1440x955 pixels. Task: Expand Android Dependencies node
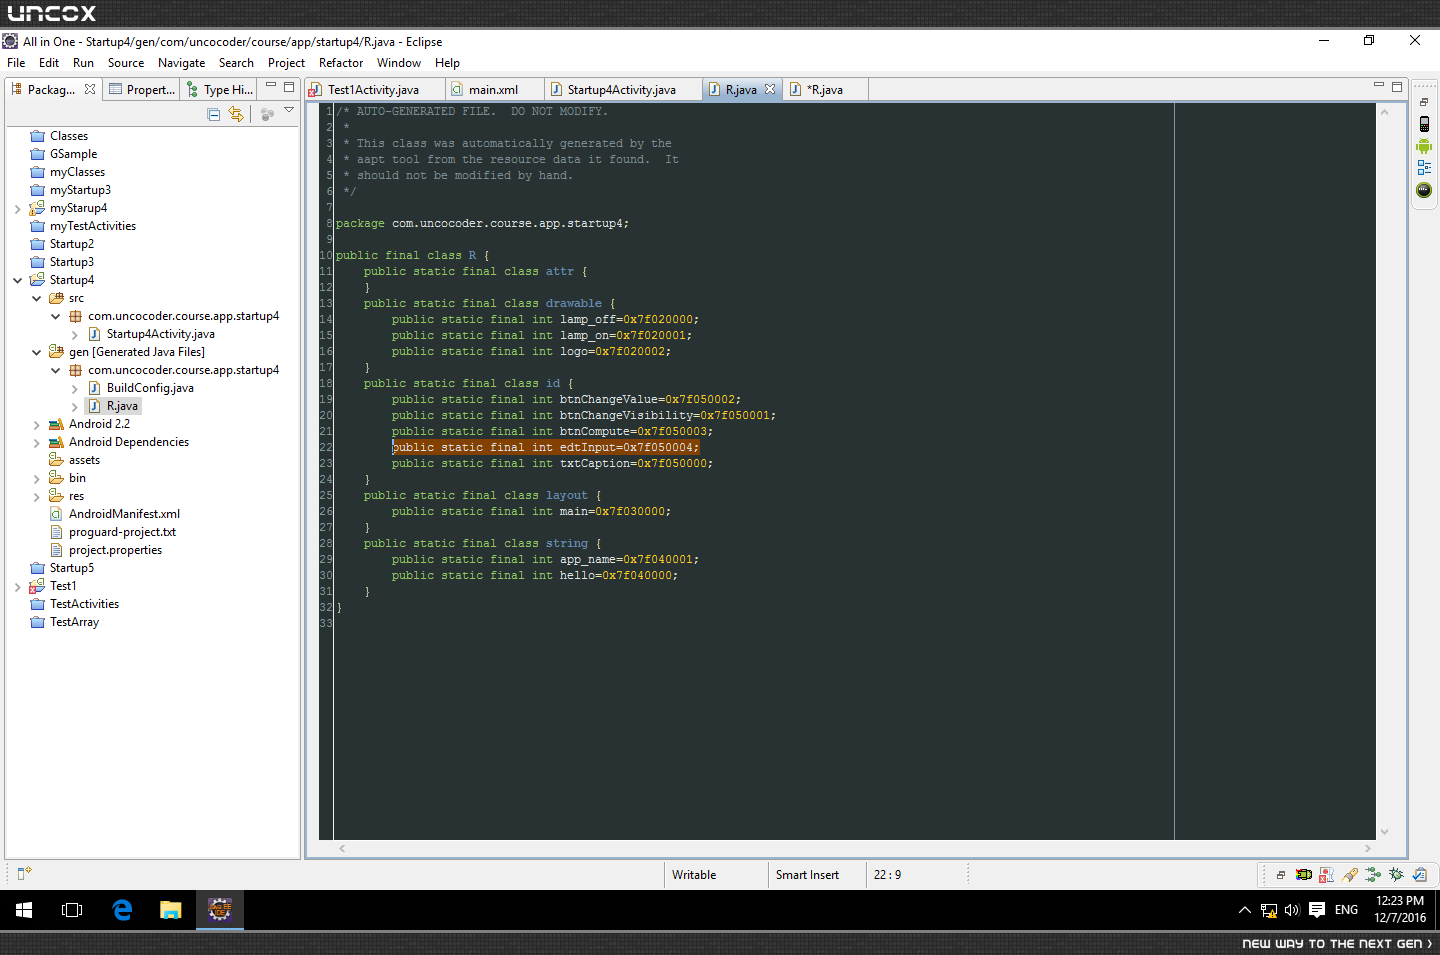(x=36, y=443)
